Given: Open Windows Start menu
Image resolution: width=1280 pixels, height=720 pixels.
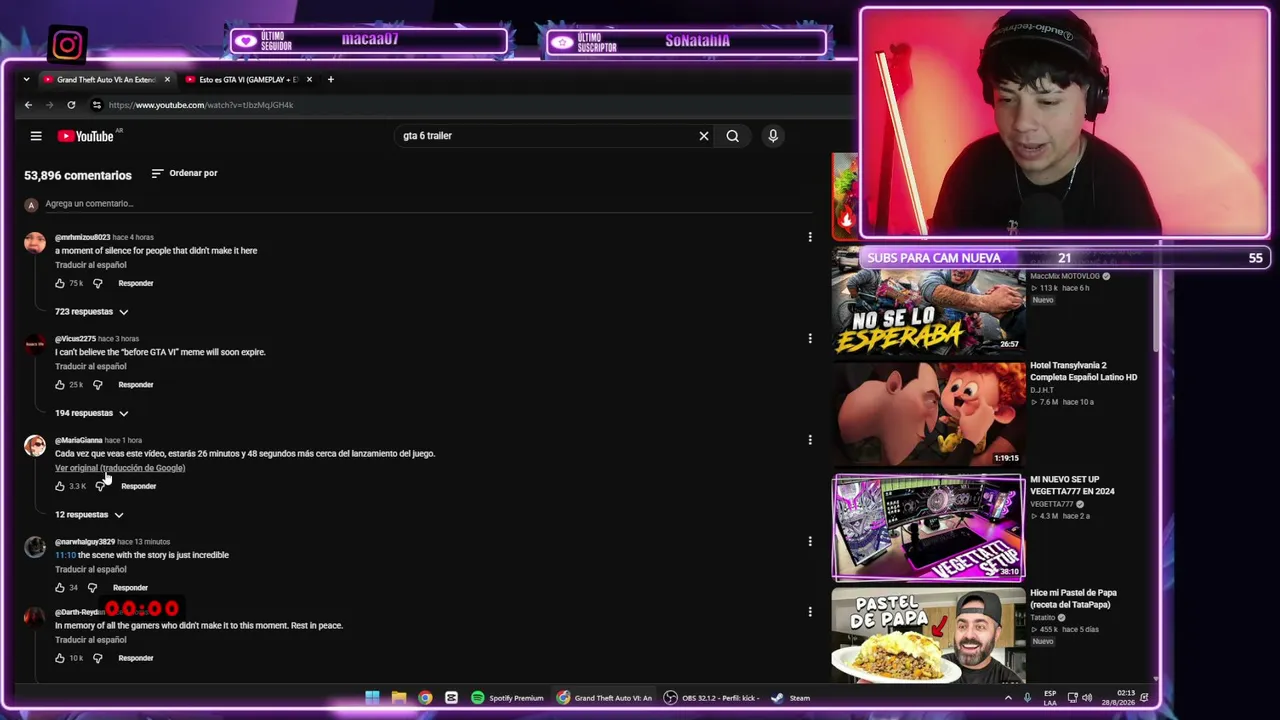Looking at the screenshot, I should click(x=372, y=698).
